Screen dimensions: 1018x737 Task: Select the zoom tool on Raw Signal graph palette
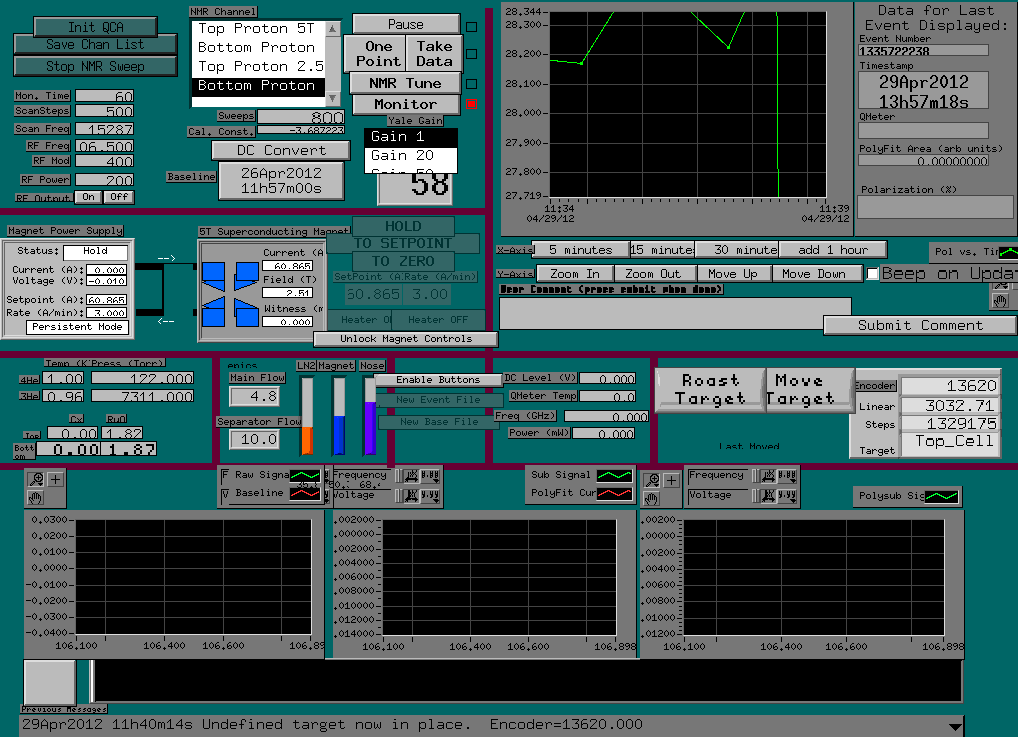[x=36, y=479]
